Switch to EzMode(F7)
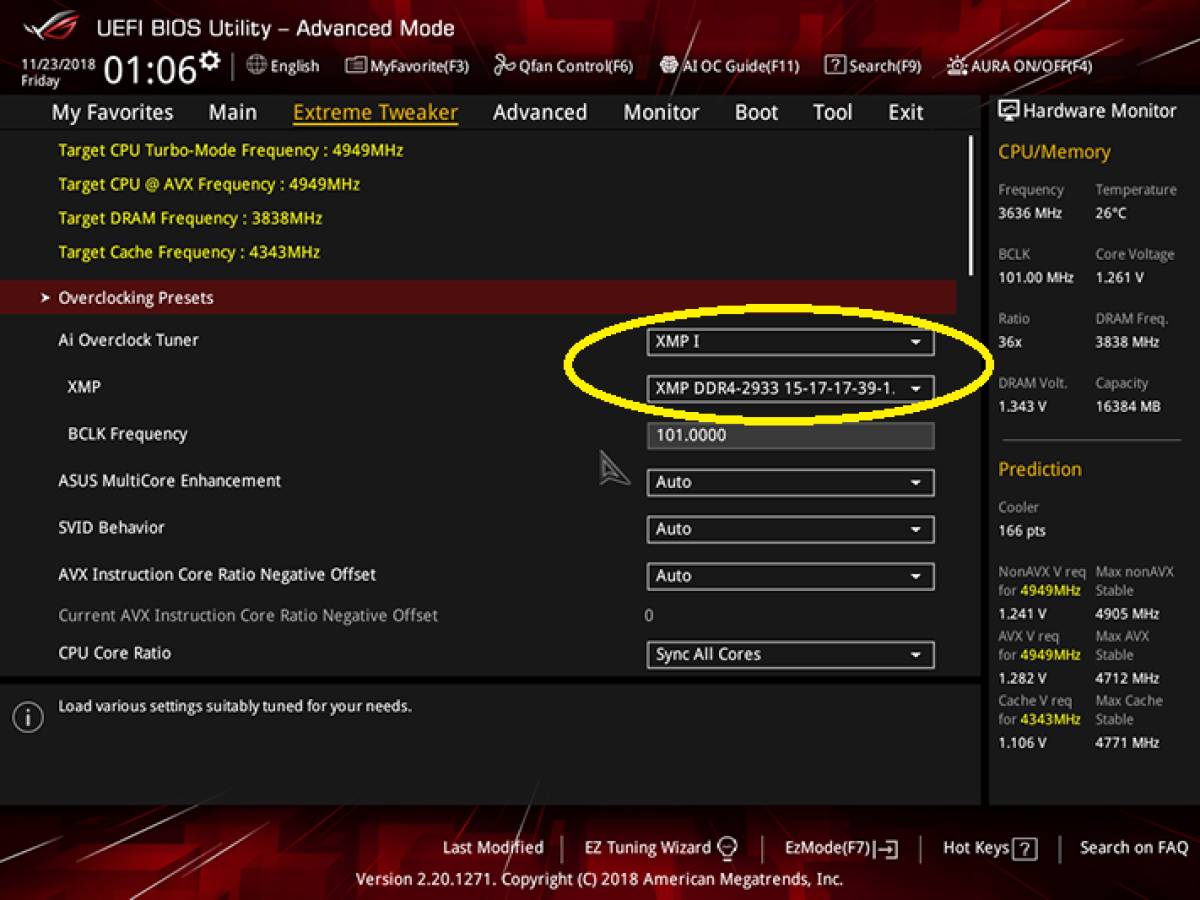Viewport: 1200px width, 900px height. (x=841, y=848)
